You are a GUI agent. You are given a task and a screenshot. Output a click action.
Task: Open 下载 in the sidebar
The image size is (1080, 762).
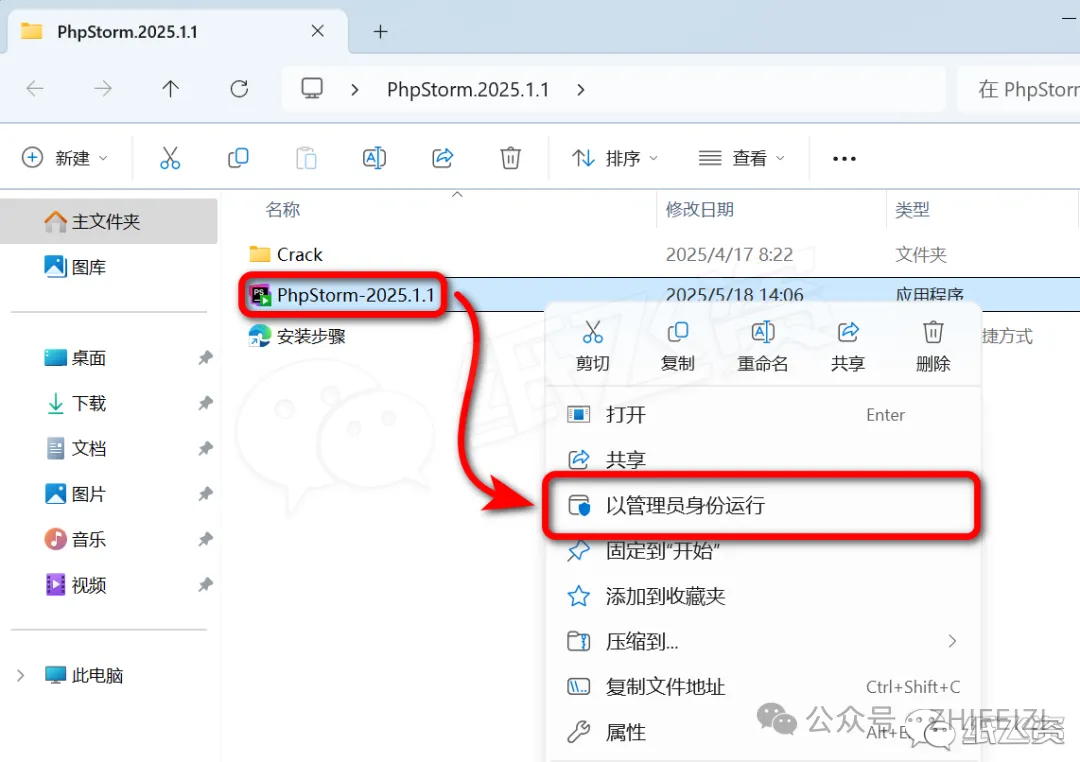[x=75, y=403]
